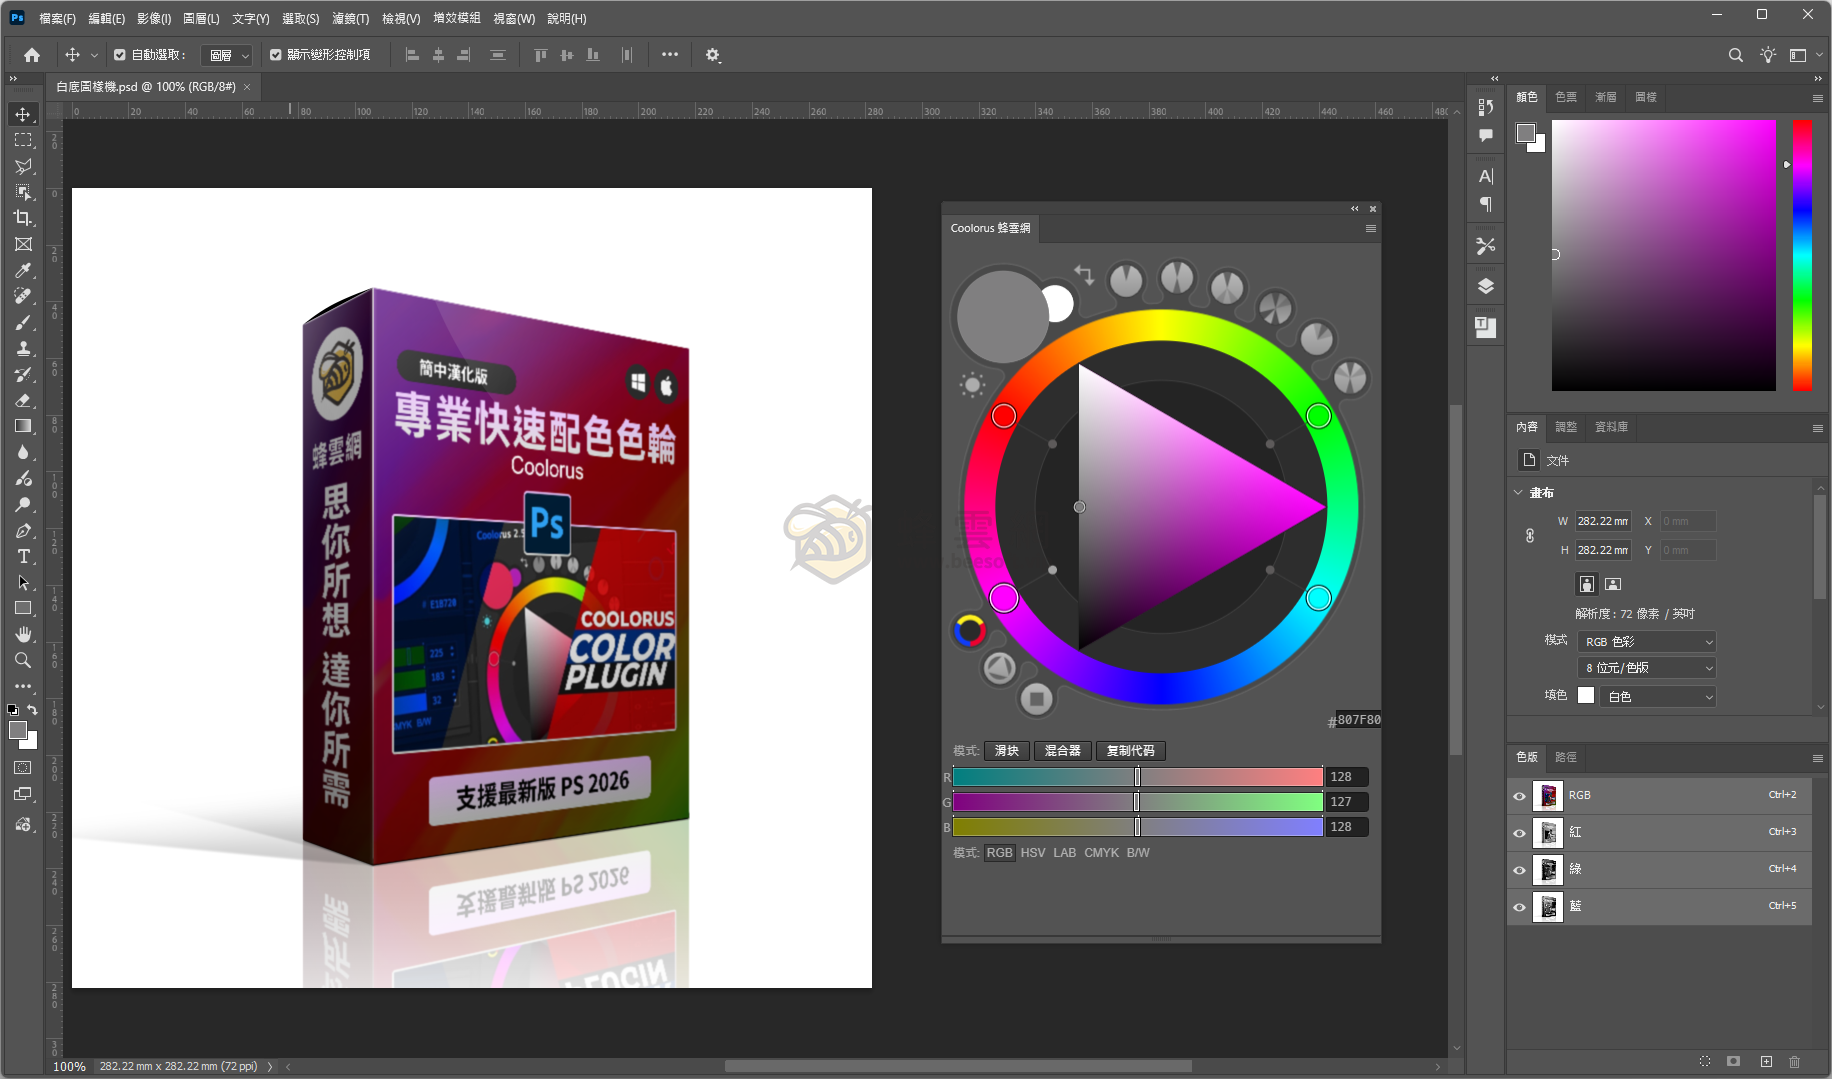
Task: Open the channels panel flyout menu
Action: pos(1817,758)
